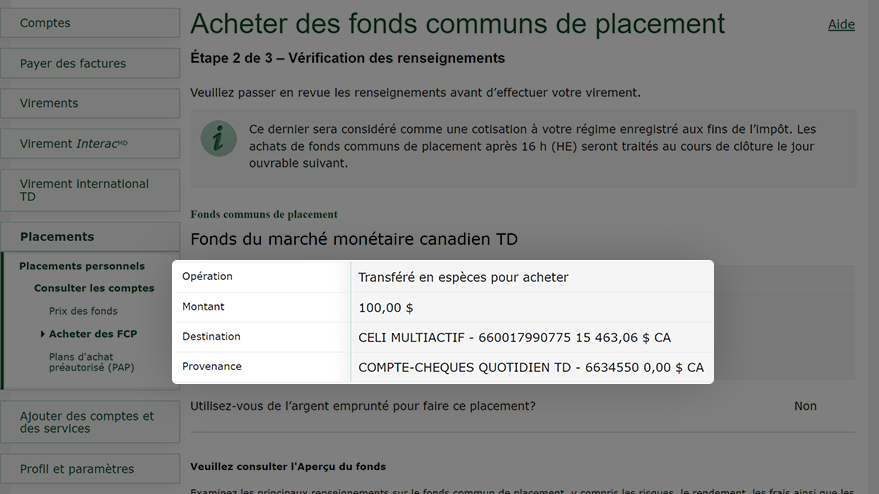Click the Aide help link
The height and width of the screenshot is (494, 879).
[841, 24]
